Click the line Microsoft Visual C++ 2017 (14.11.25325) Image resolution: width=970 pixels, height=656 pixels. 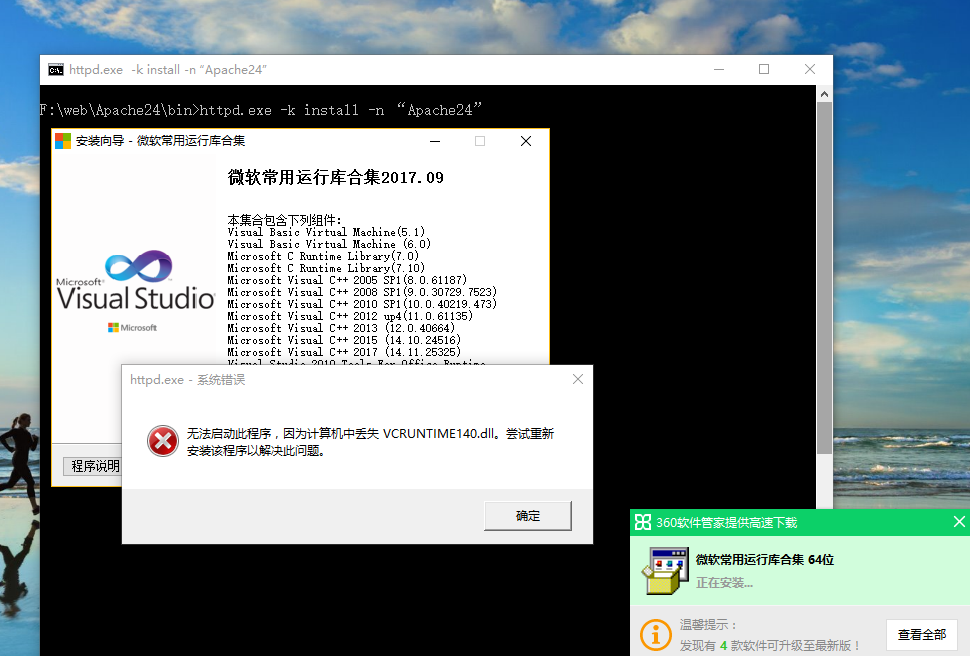click(x=344, y=352)
